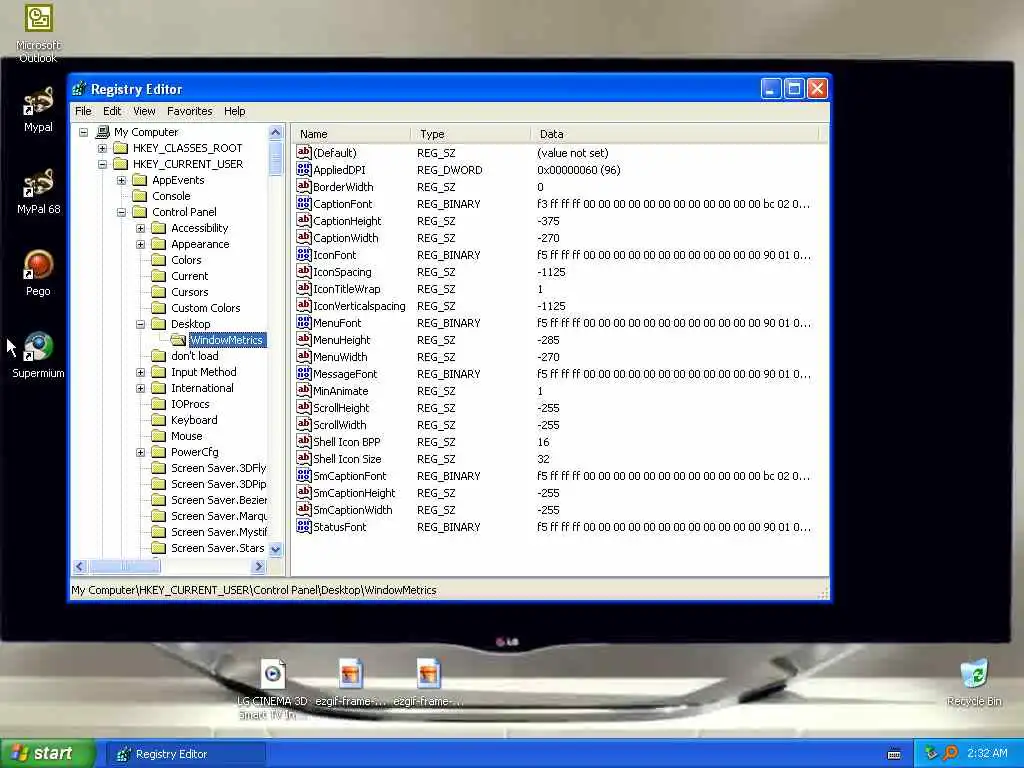Viewport: 1024px width, 768px height.
Task: Click the tree scroll up arrow
Action: (x=276, y=133)
